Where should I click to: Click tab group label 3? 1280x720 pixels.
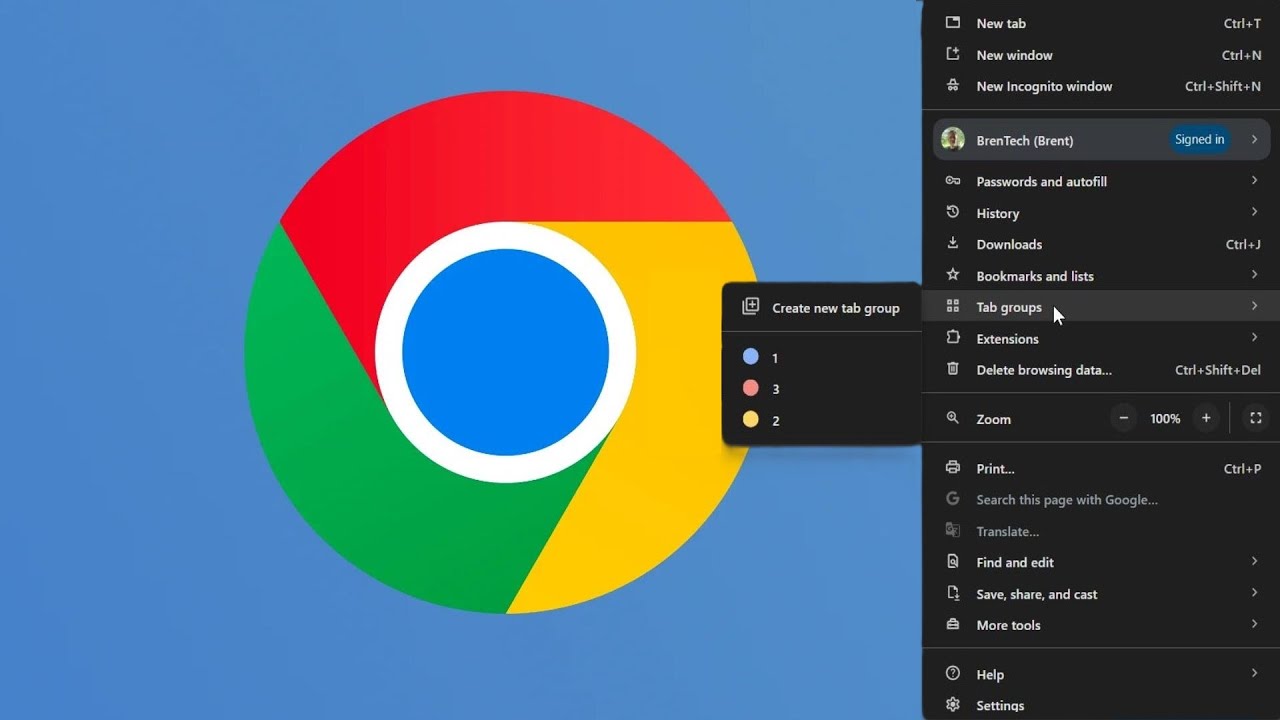click(x=775, y=389)
